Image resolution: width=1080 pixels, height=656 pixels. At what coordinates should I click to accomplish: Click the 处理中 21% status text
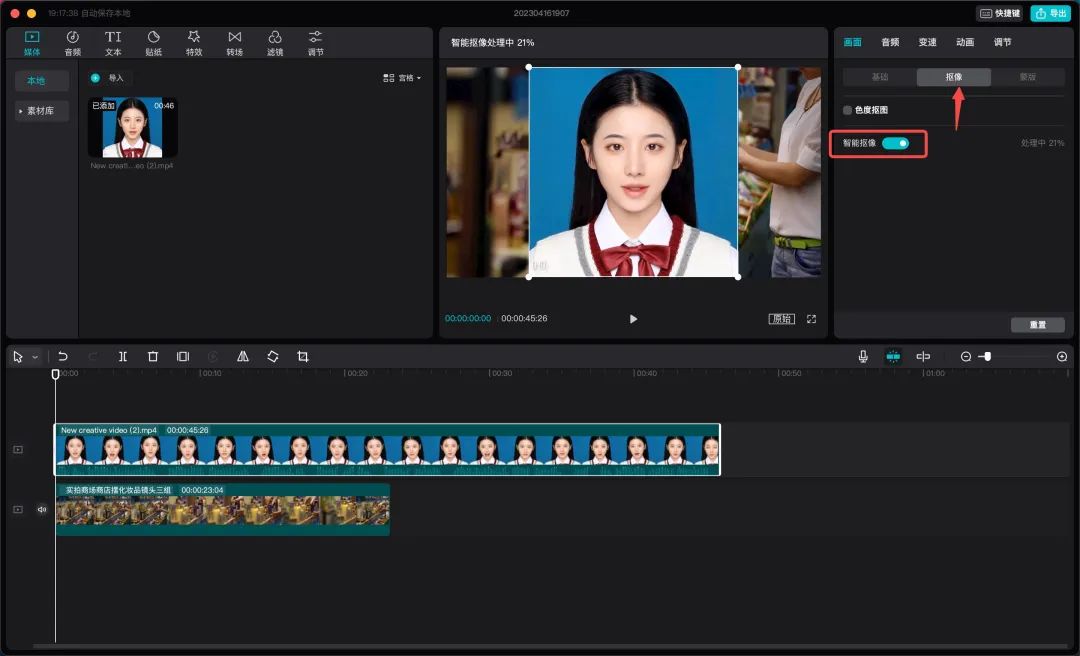click(1042, 143)
